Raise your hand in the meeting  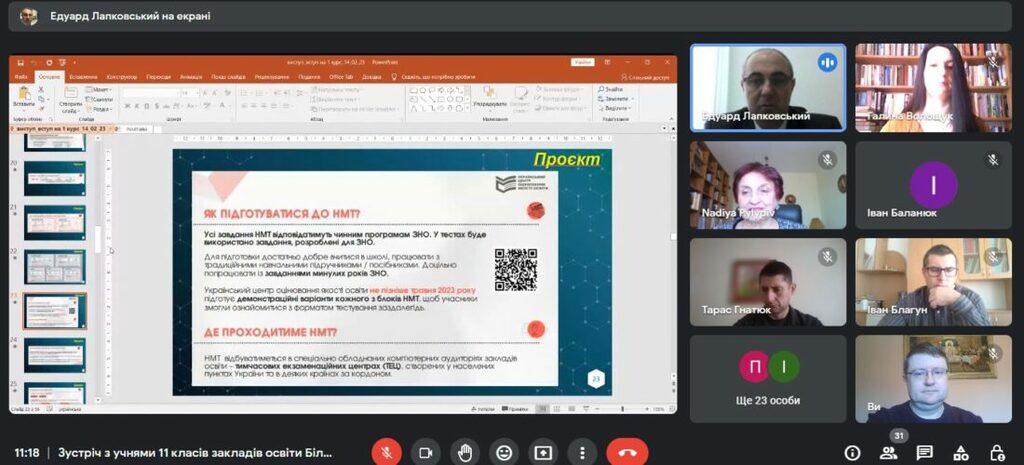pos(464,452)
